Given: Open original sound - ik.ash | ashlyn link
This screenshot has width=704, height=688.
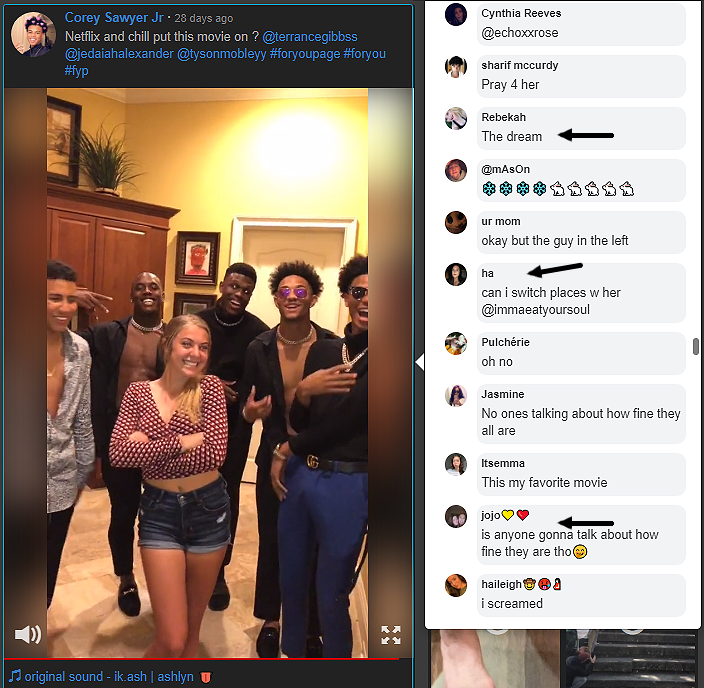Looking at the screenshot, I should 109,676.
